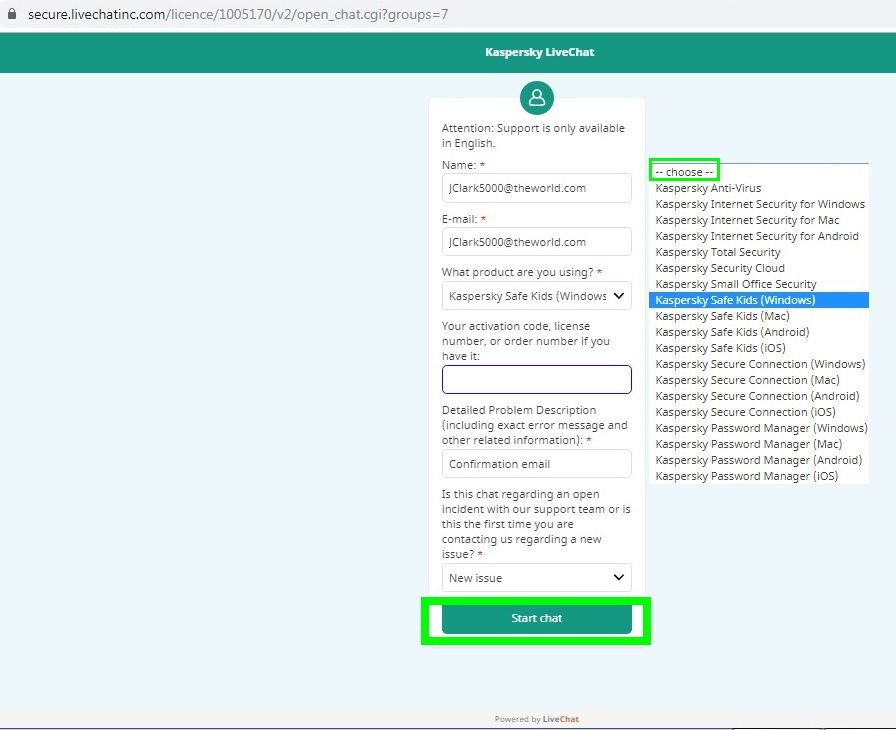Select Kaspersky Safe Kids (iOS)
This screenshot has height=730, width=896.
tap(759, 348)
